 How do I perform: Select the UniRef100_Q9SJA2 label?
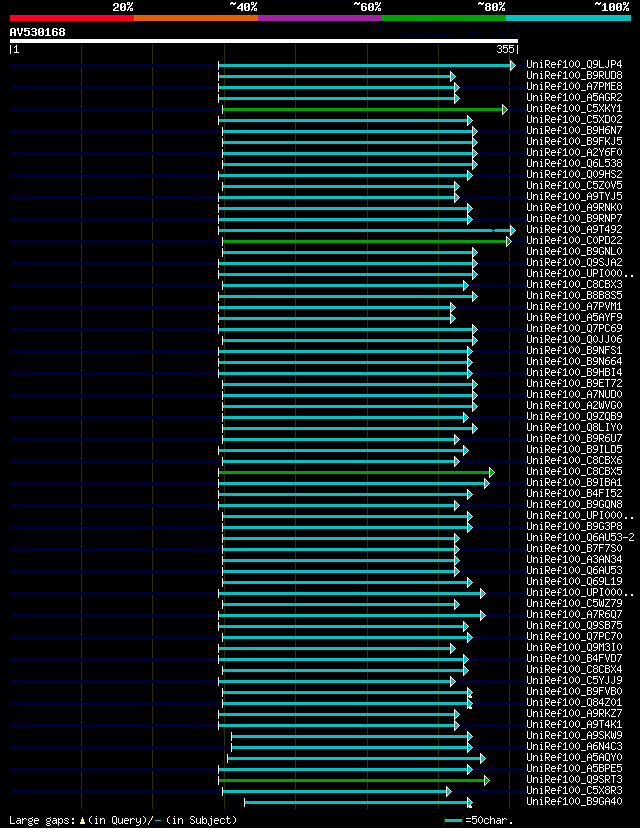click(x=574, y=262)
